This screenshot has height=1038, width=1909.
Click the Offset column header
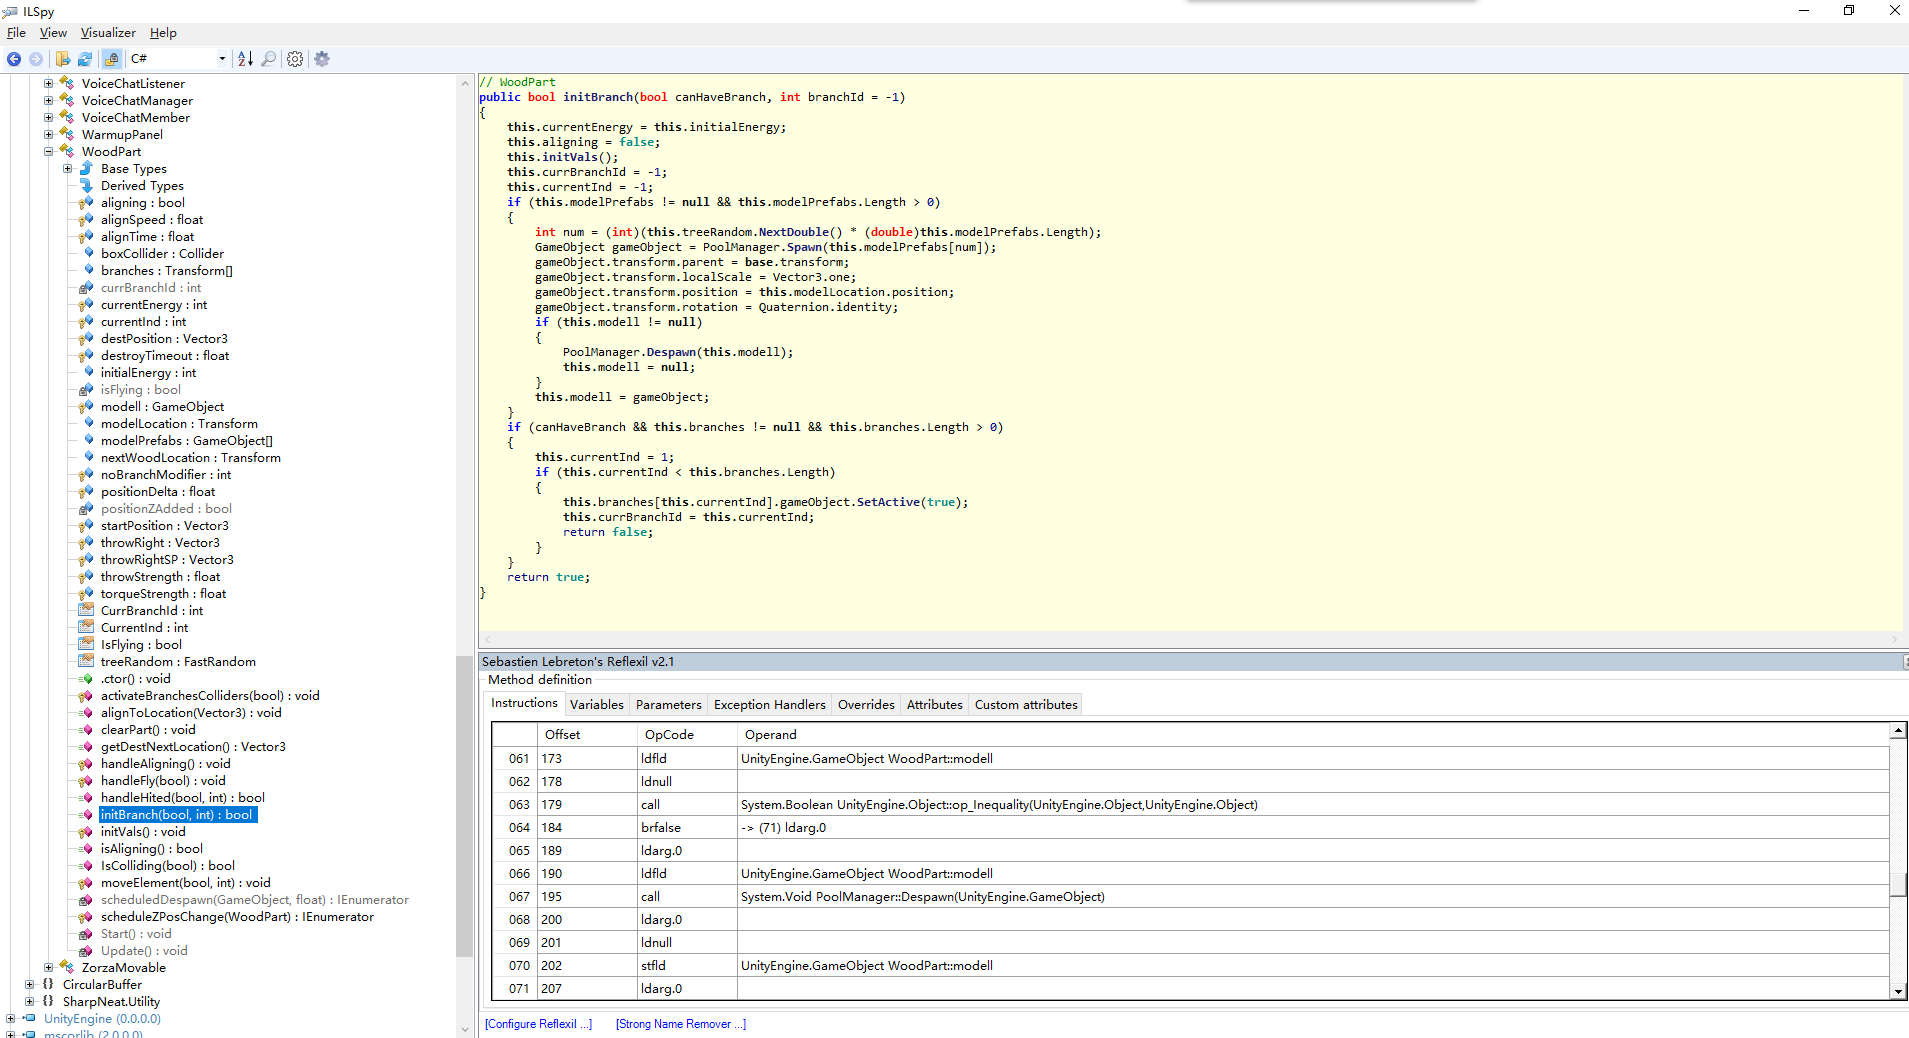[587, 735]
